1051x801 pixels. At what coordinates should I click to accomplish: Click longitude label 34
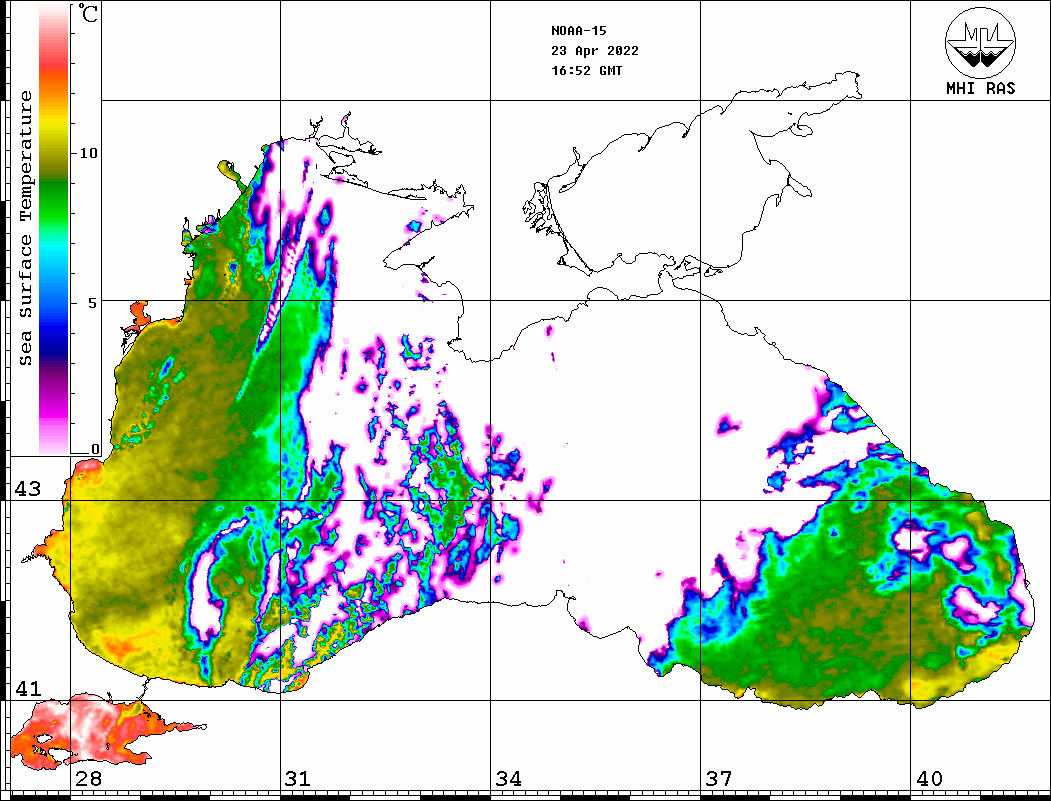tap(508, 779)
